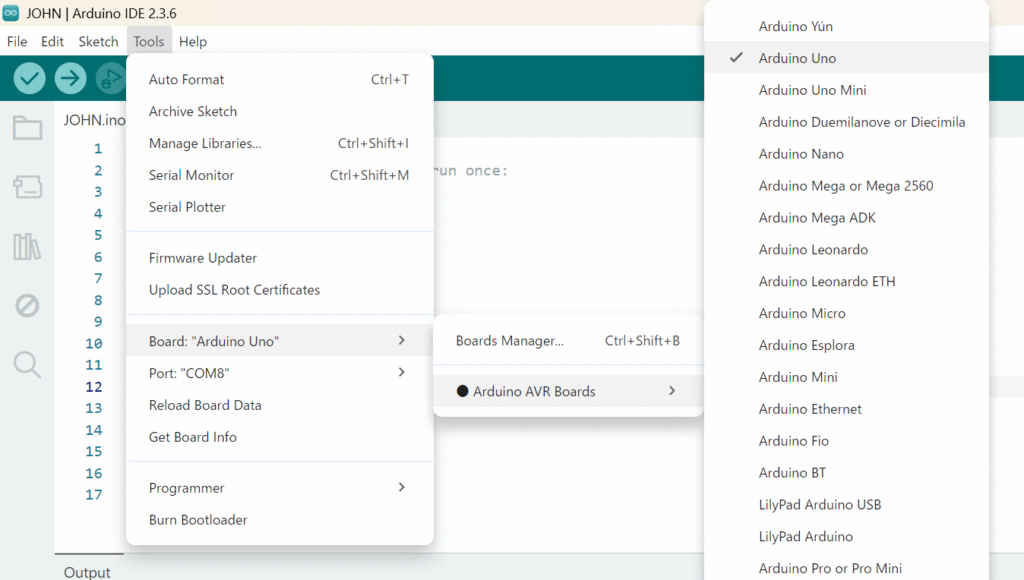Choose the Arduino Mini board
The width and height of the screenshot is (1024, 580).
[846, 377]
